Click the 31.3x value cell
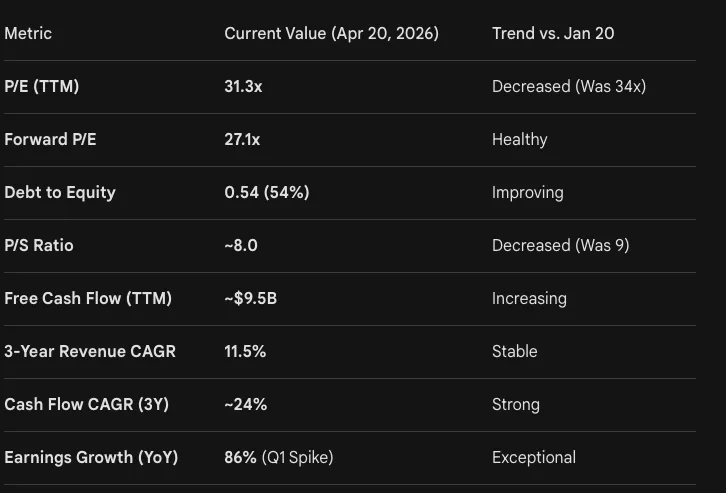The image size is (726, 493). [x=243, y=87]
